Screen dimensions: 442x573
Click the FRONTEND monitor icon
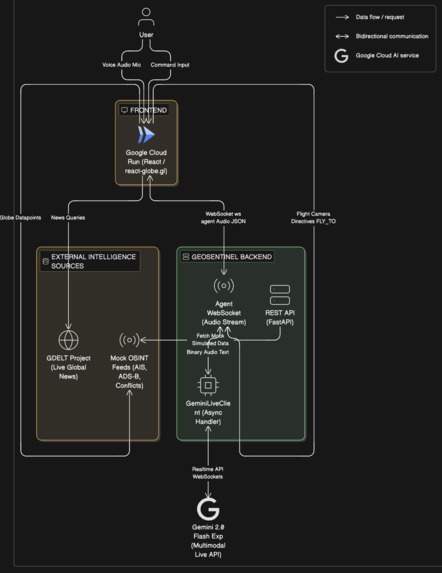click(124, 110)
